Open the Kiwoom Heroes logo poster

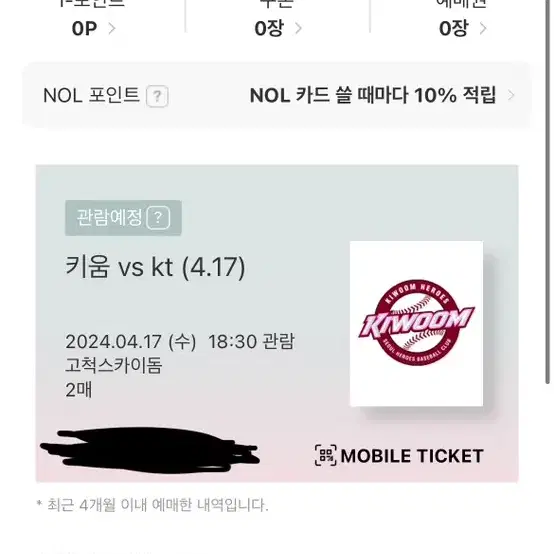[416, 324]
